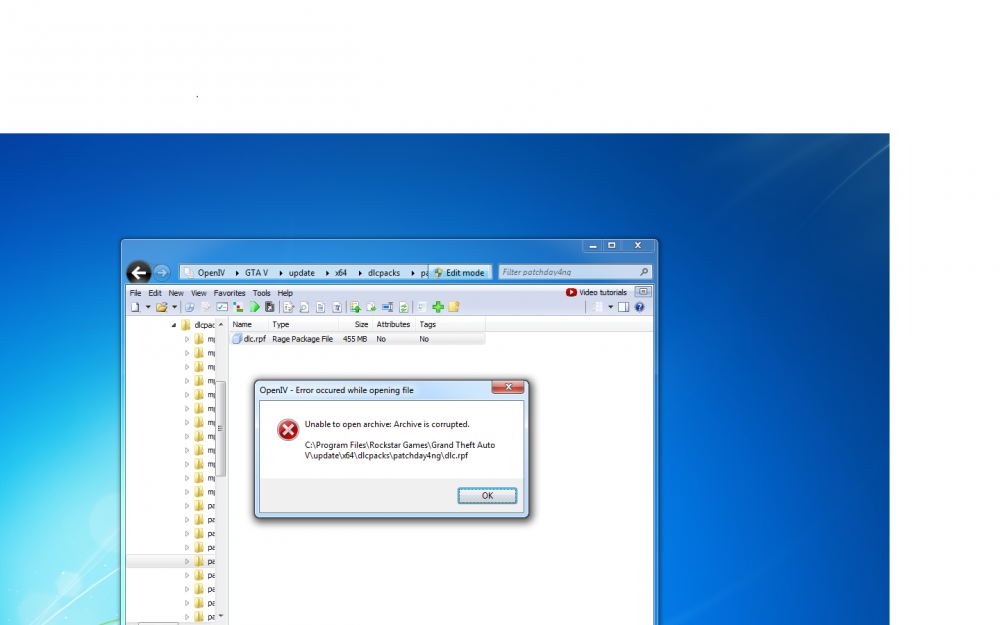
Task: Click the green refresh arrows document icon
Action: tap(403, 307)
